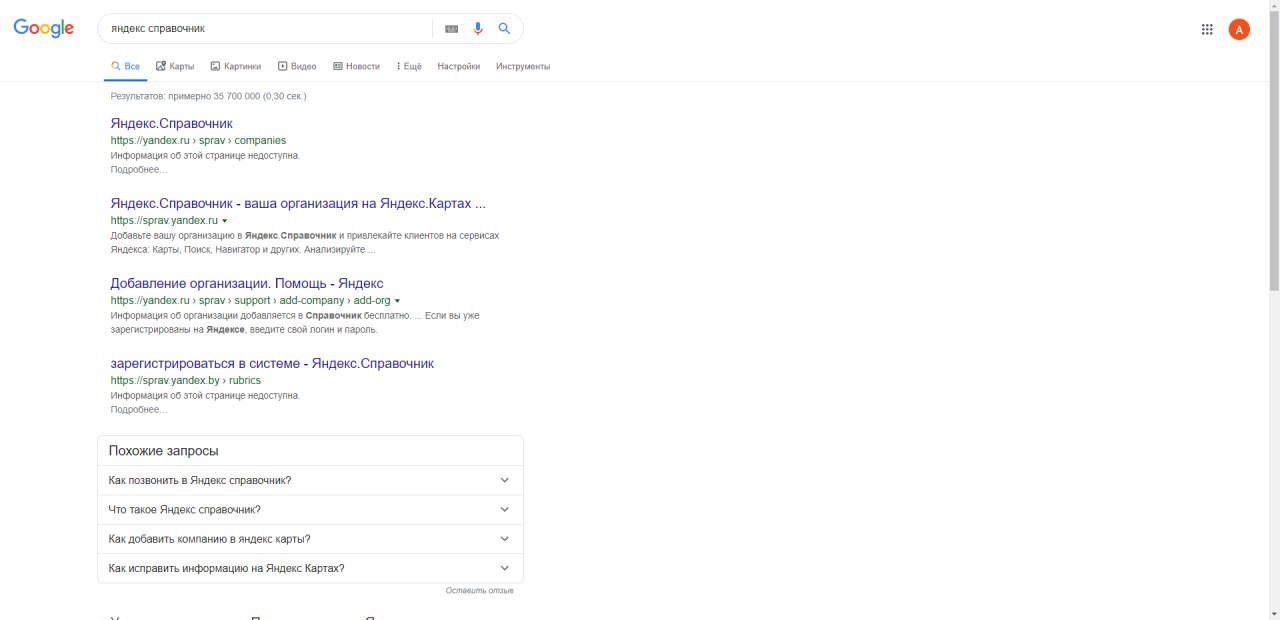Expand 'Как добавить компанию в яндекс карты?' question
Image resolution: width=1280 pixels, height=620 pixels.
point(310,539)
